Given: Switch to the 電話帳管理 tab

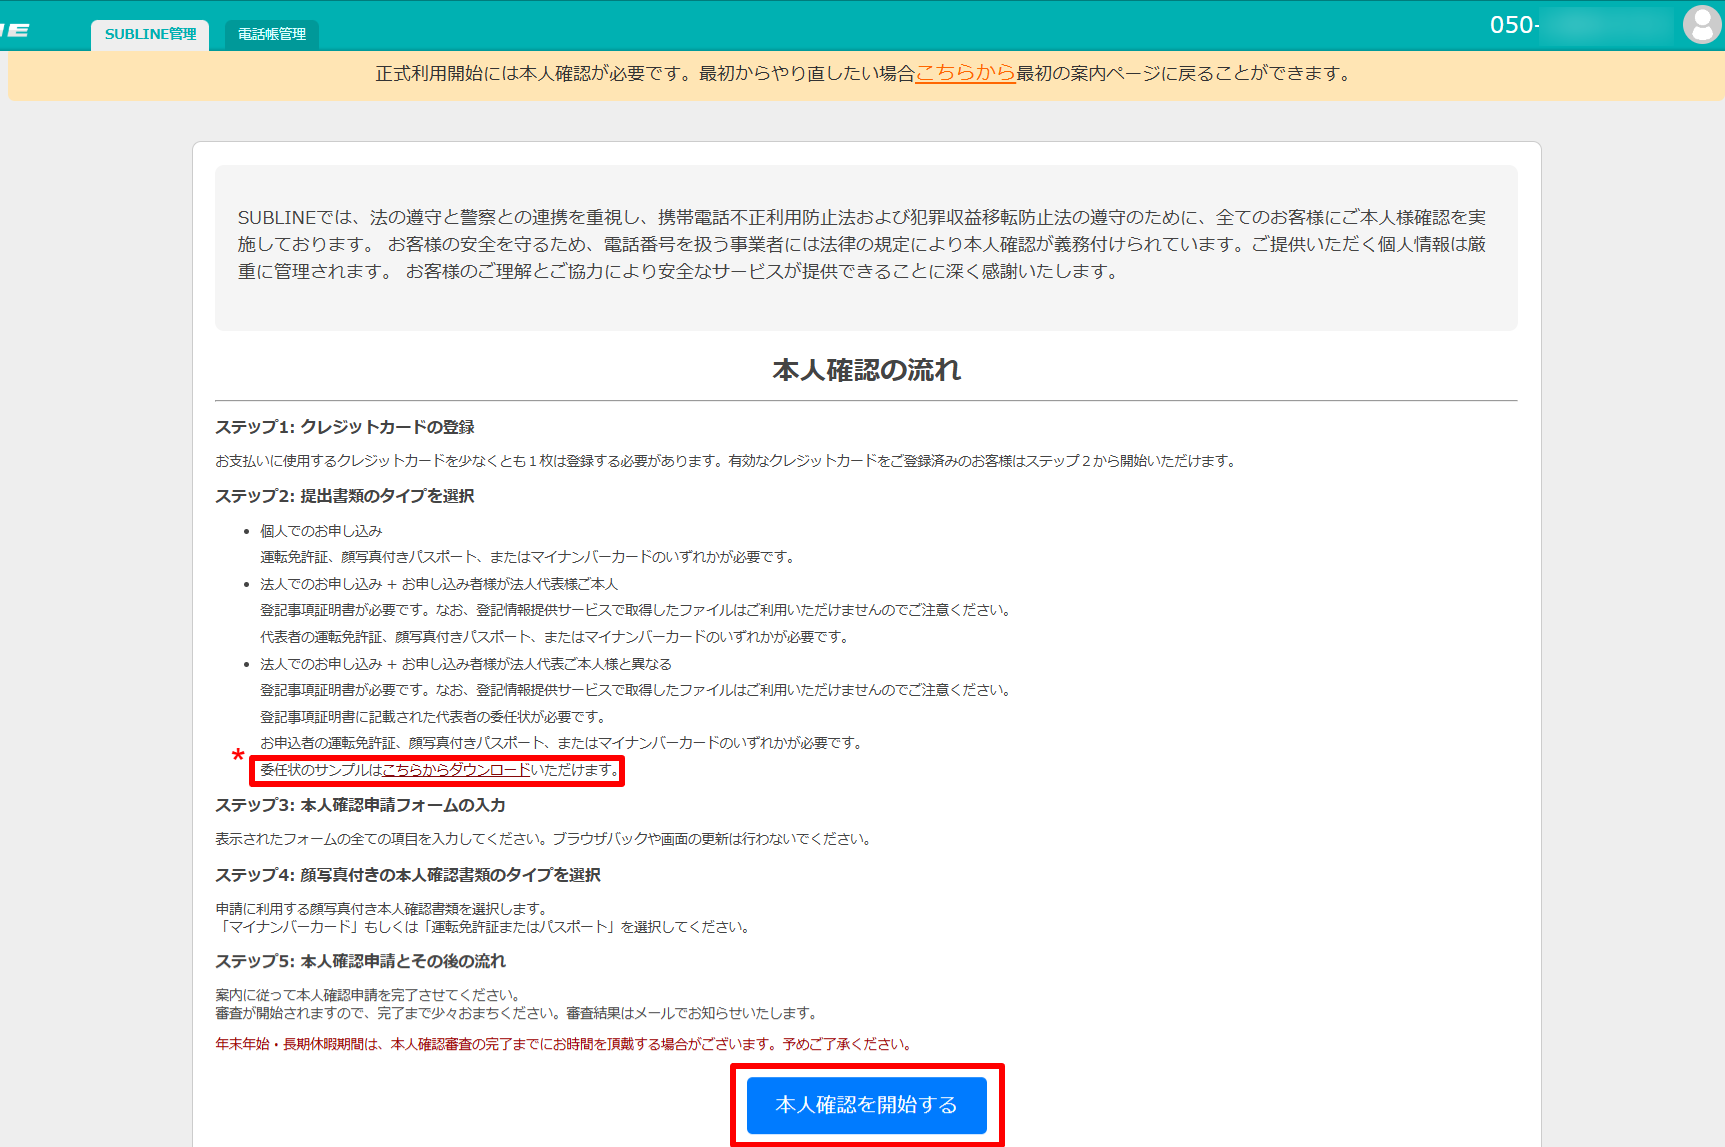Looking at the screenshot, I should pos(272,34).
